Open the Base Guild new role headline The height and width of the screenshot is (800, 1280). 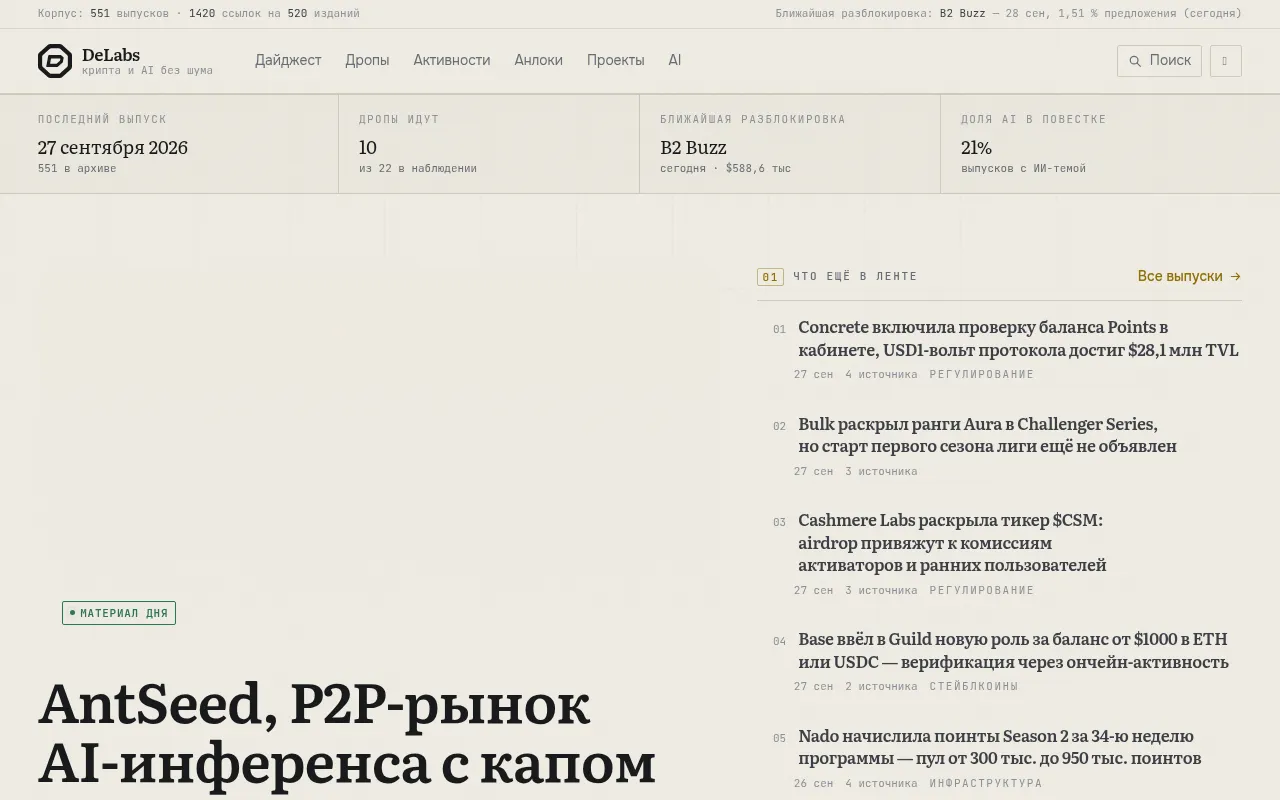click(1013, 650)
